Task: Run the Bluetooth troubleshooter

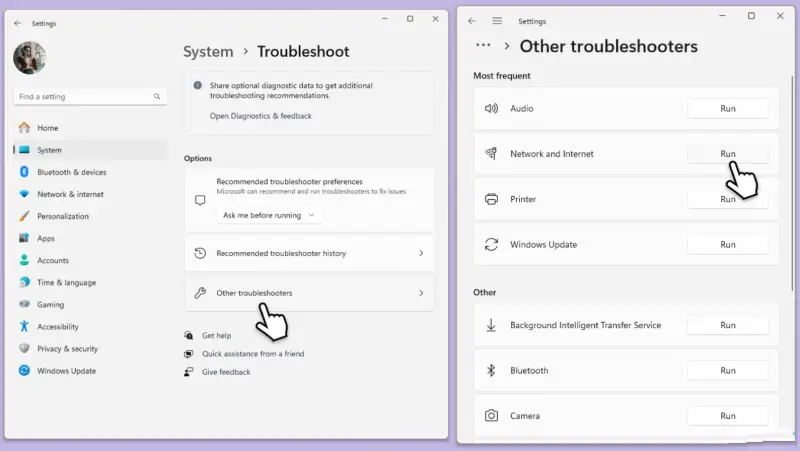Action: tap(728, 370)
